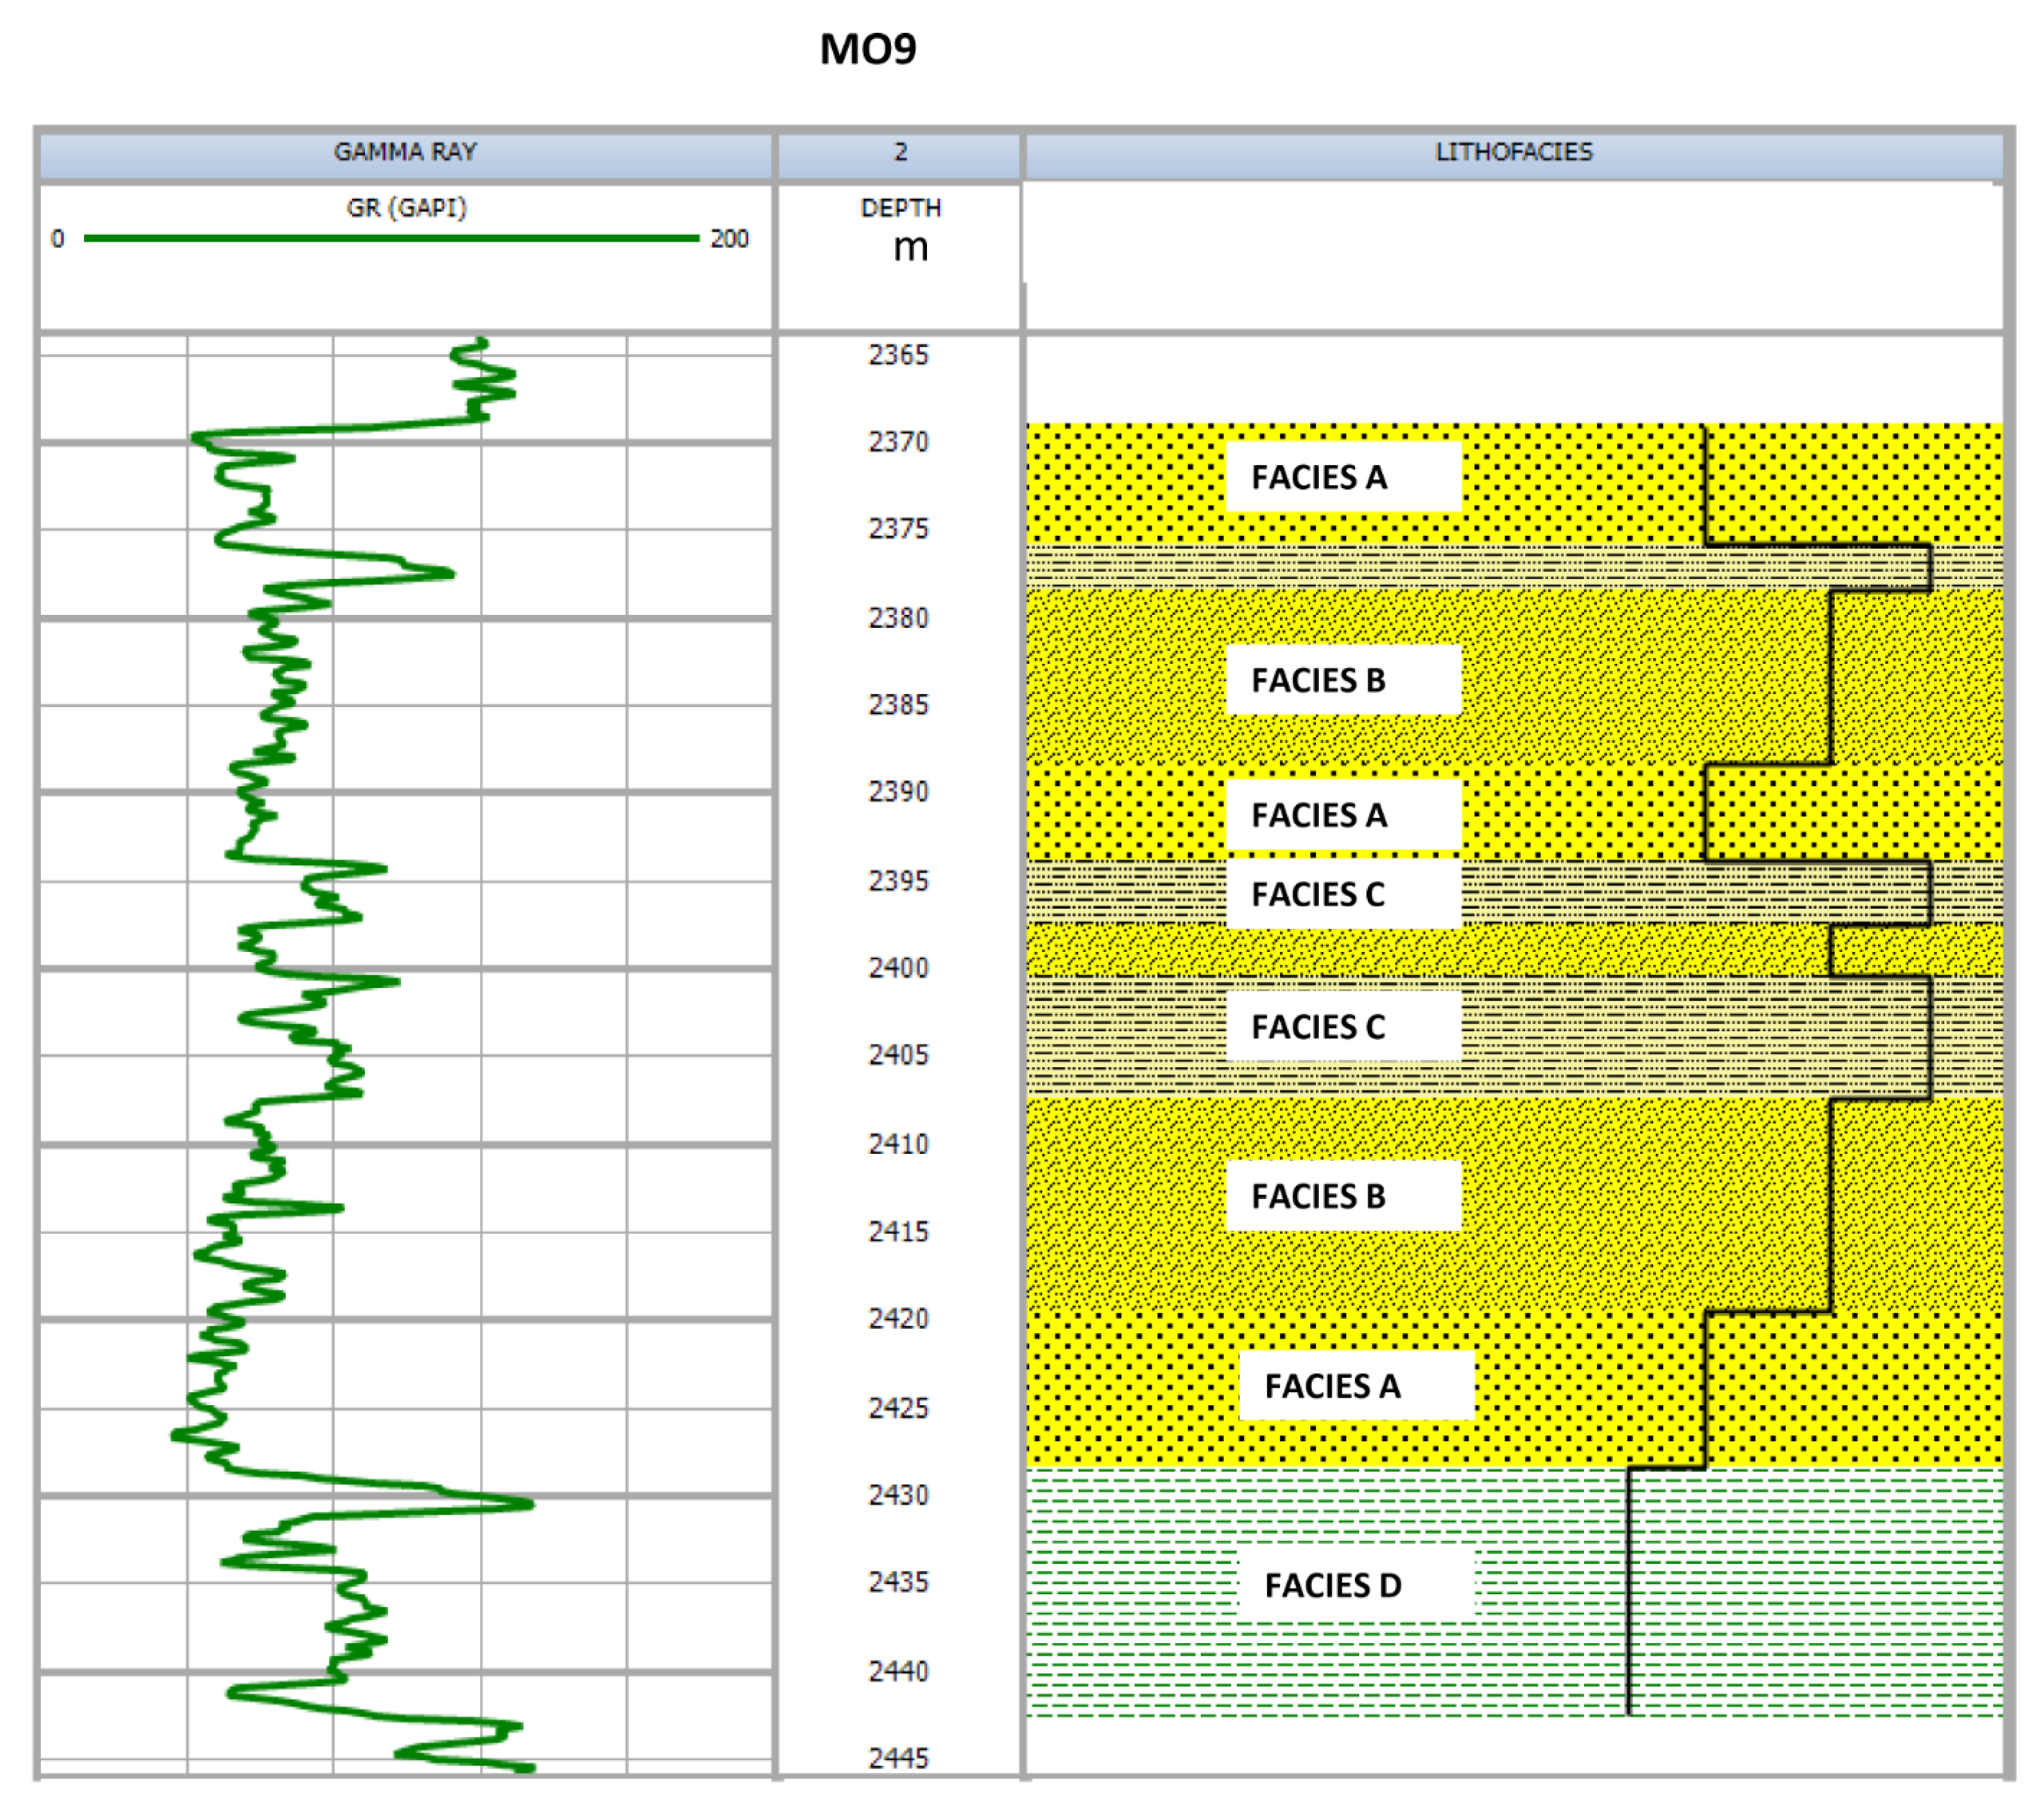Click the GAMMA RAY track header

405,152
